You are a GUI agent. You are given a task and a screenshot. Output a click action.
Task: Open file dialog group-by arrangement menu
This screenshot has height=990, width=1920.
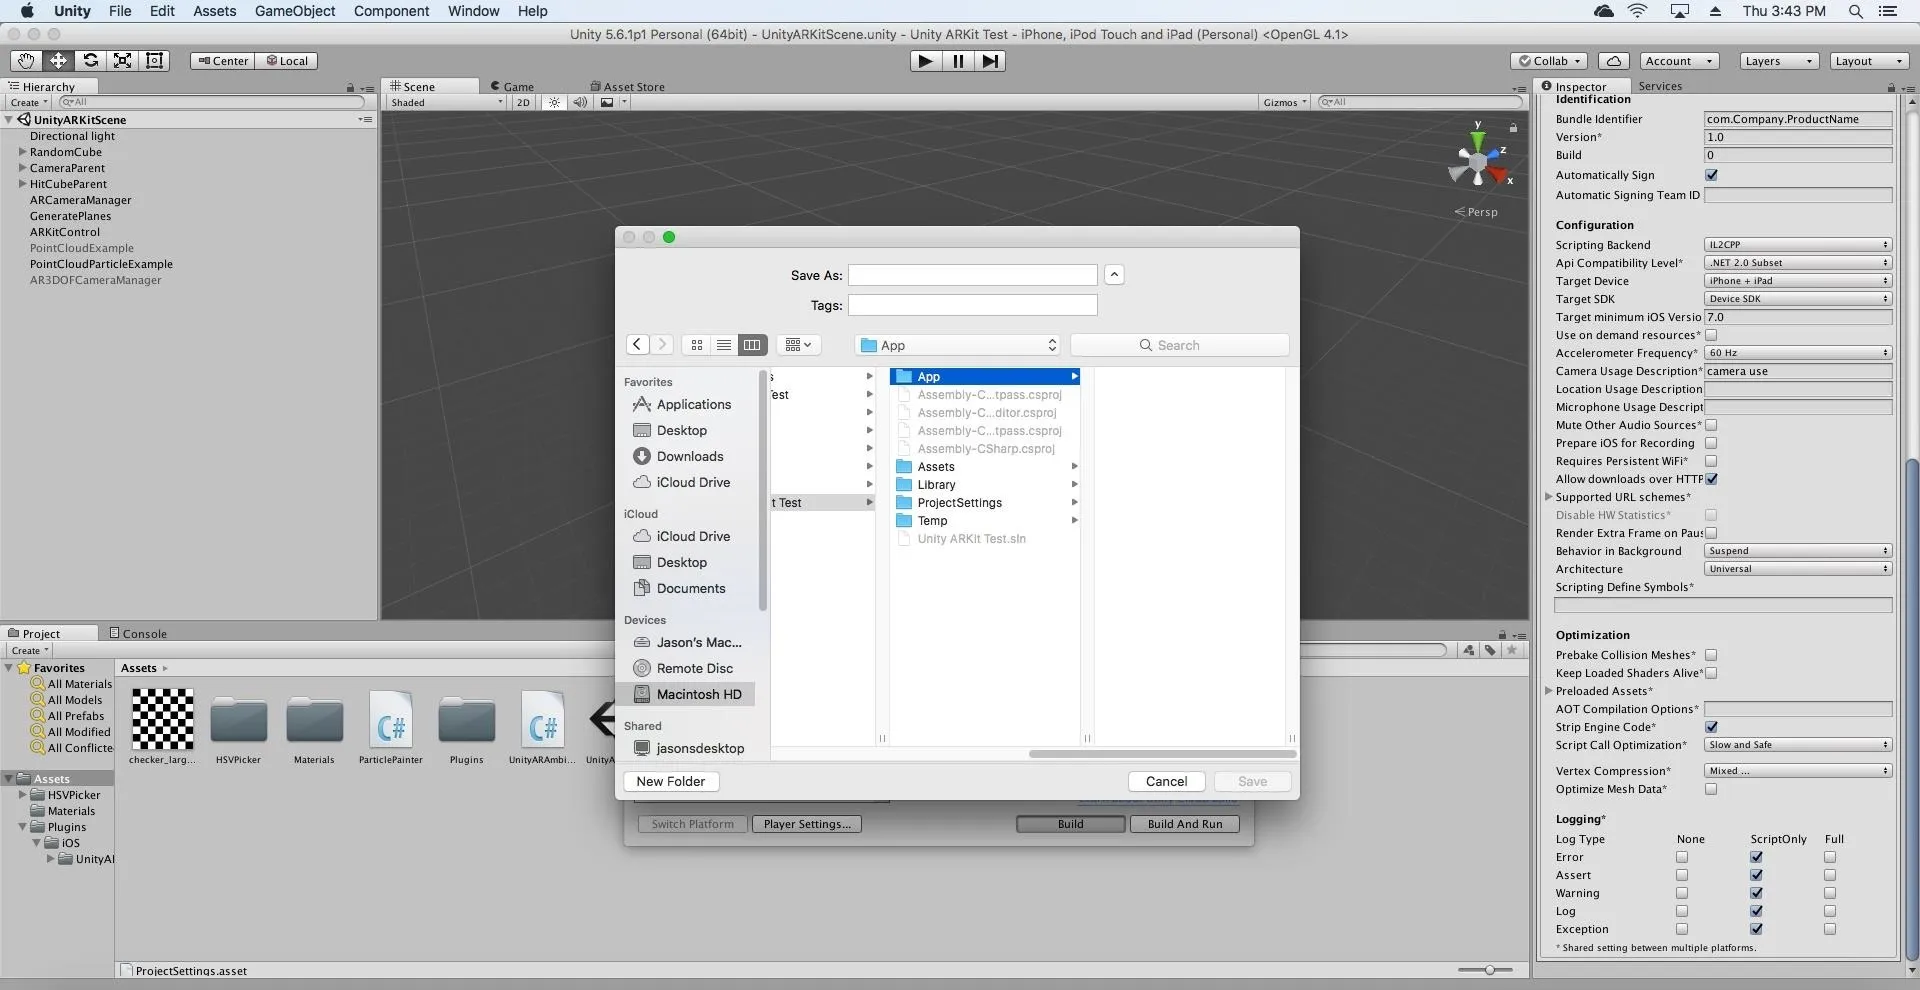click(x=798, y=345)
